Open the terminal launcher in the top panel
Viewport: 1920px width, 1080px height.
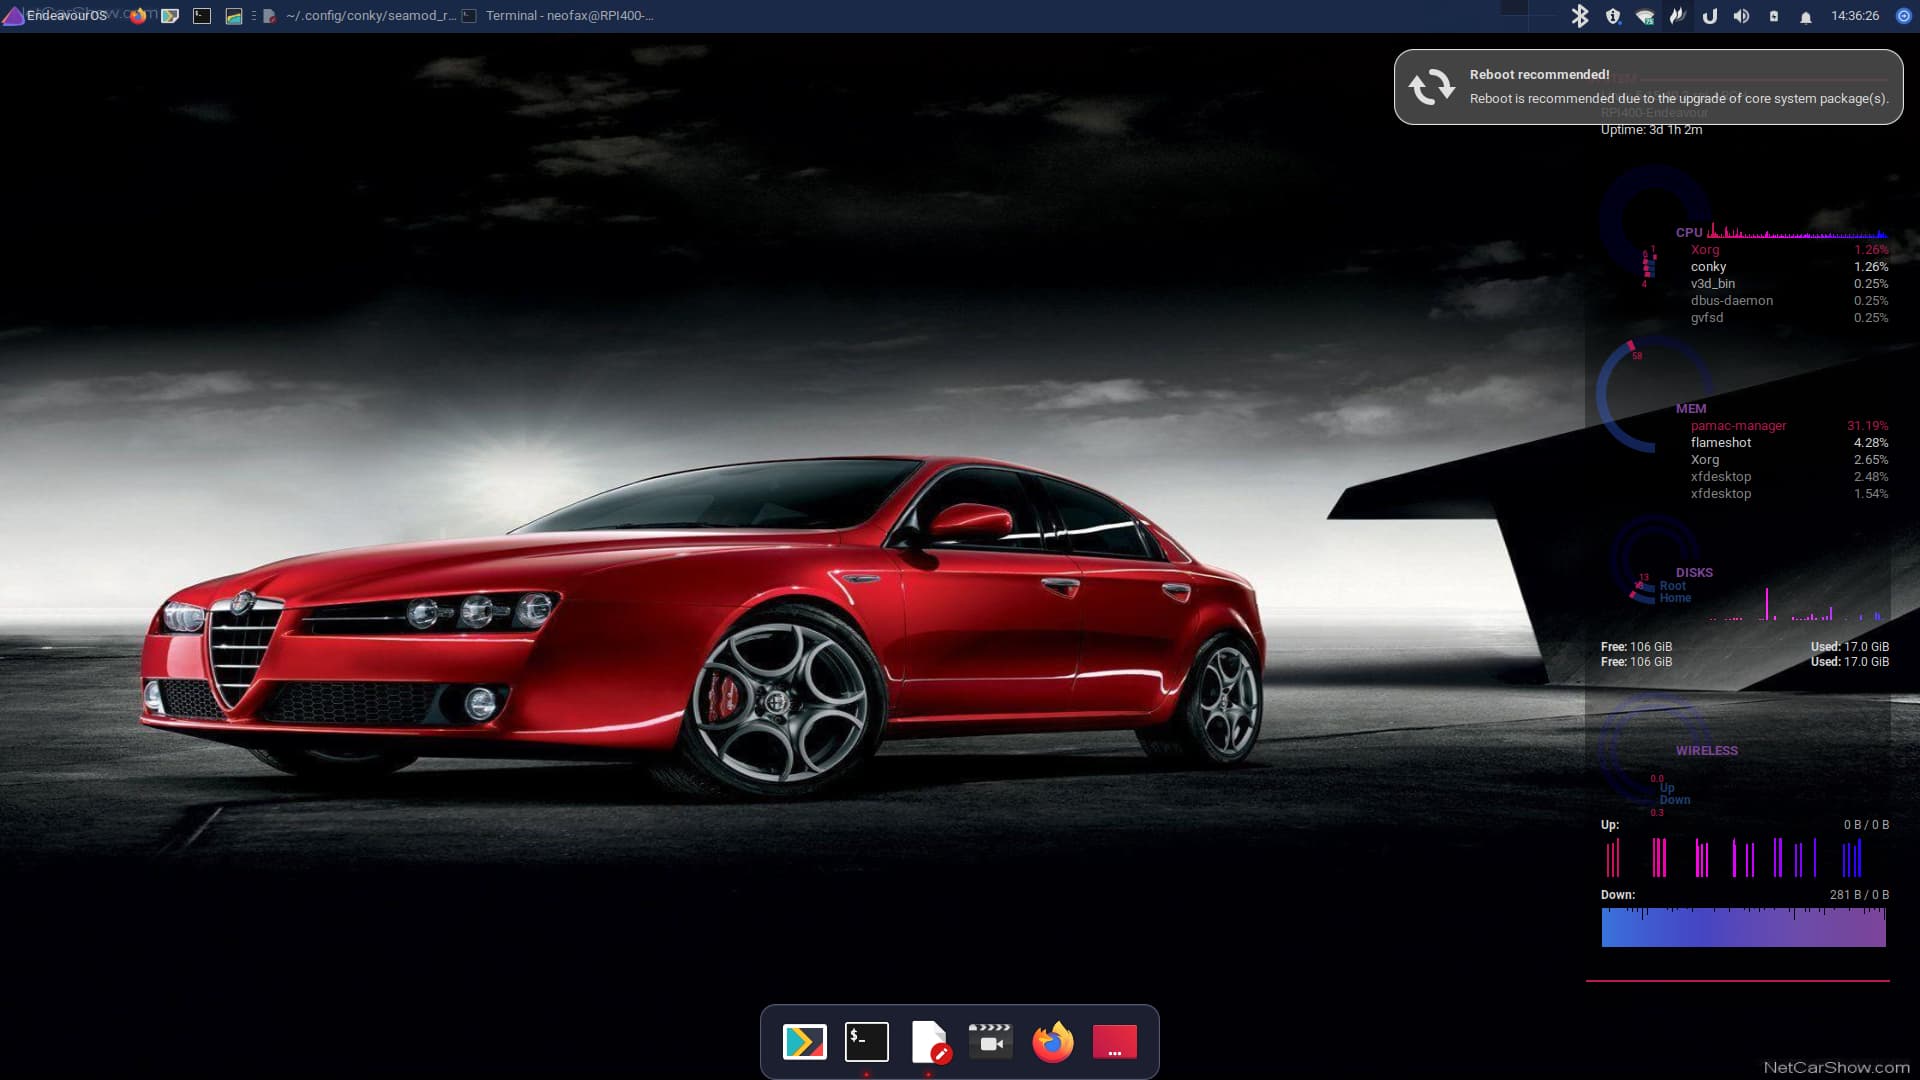[x=202, y=16]
